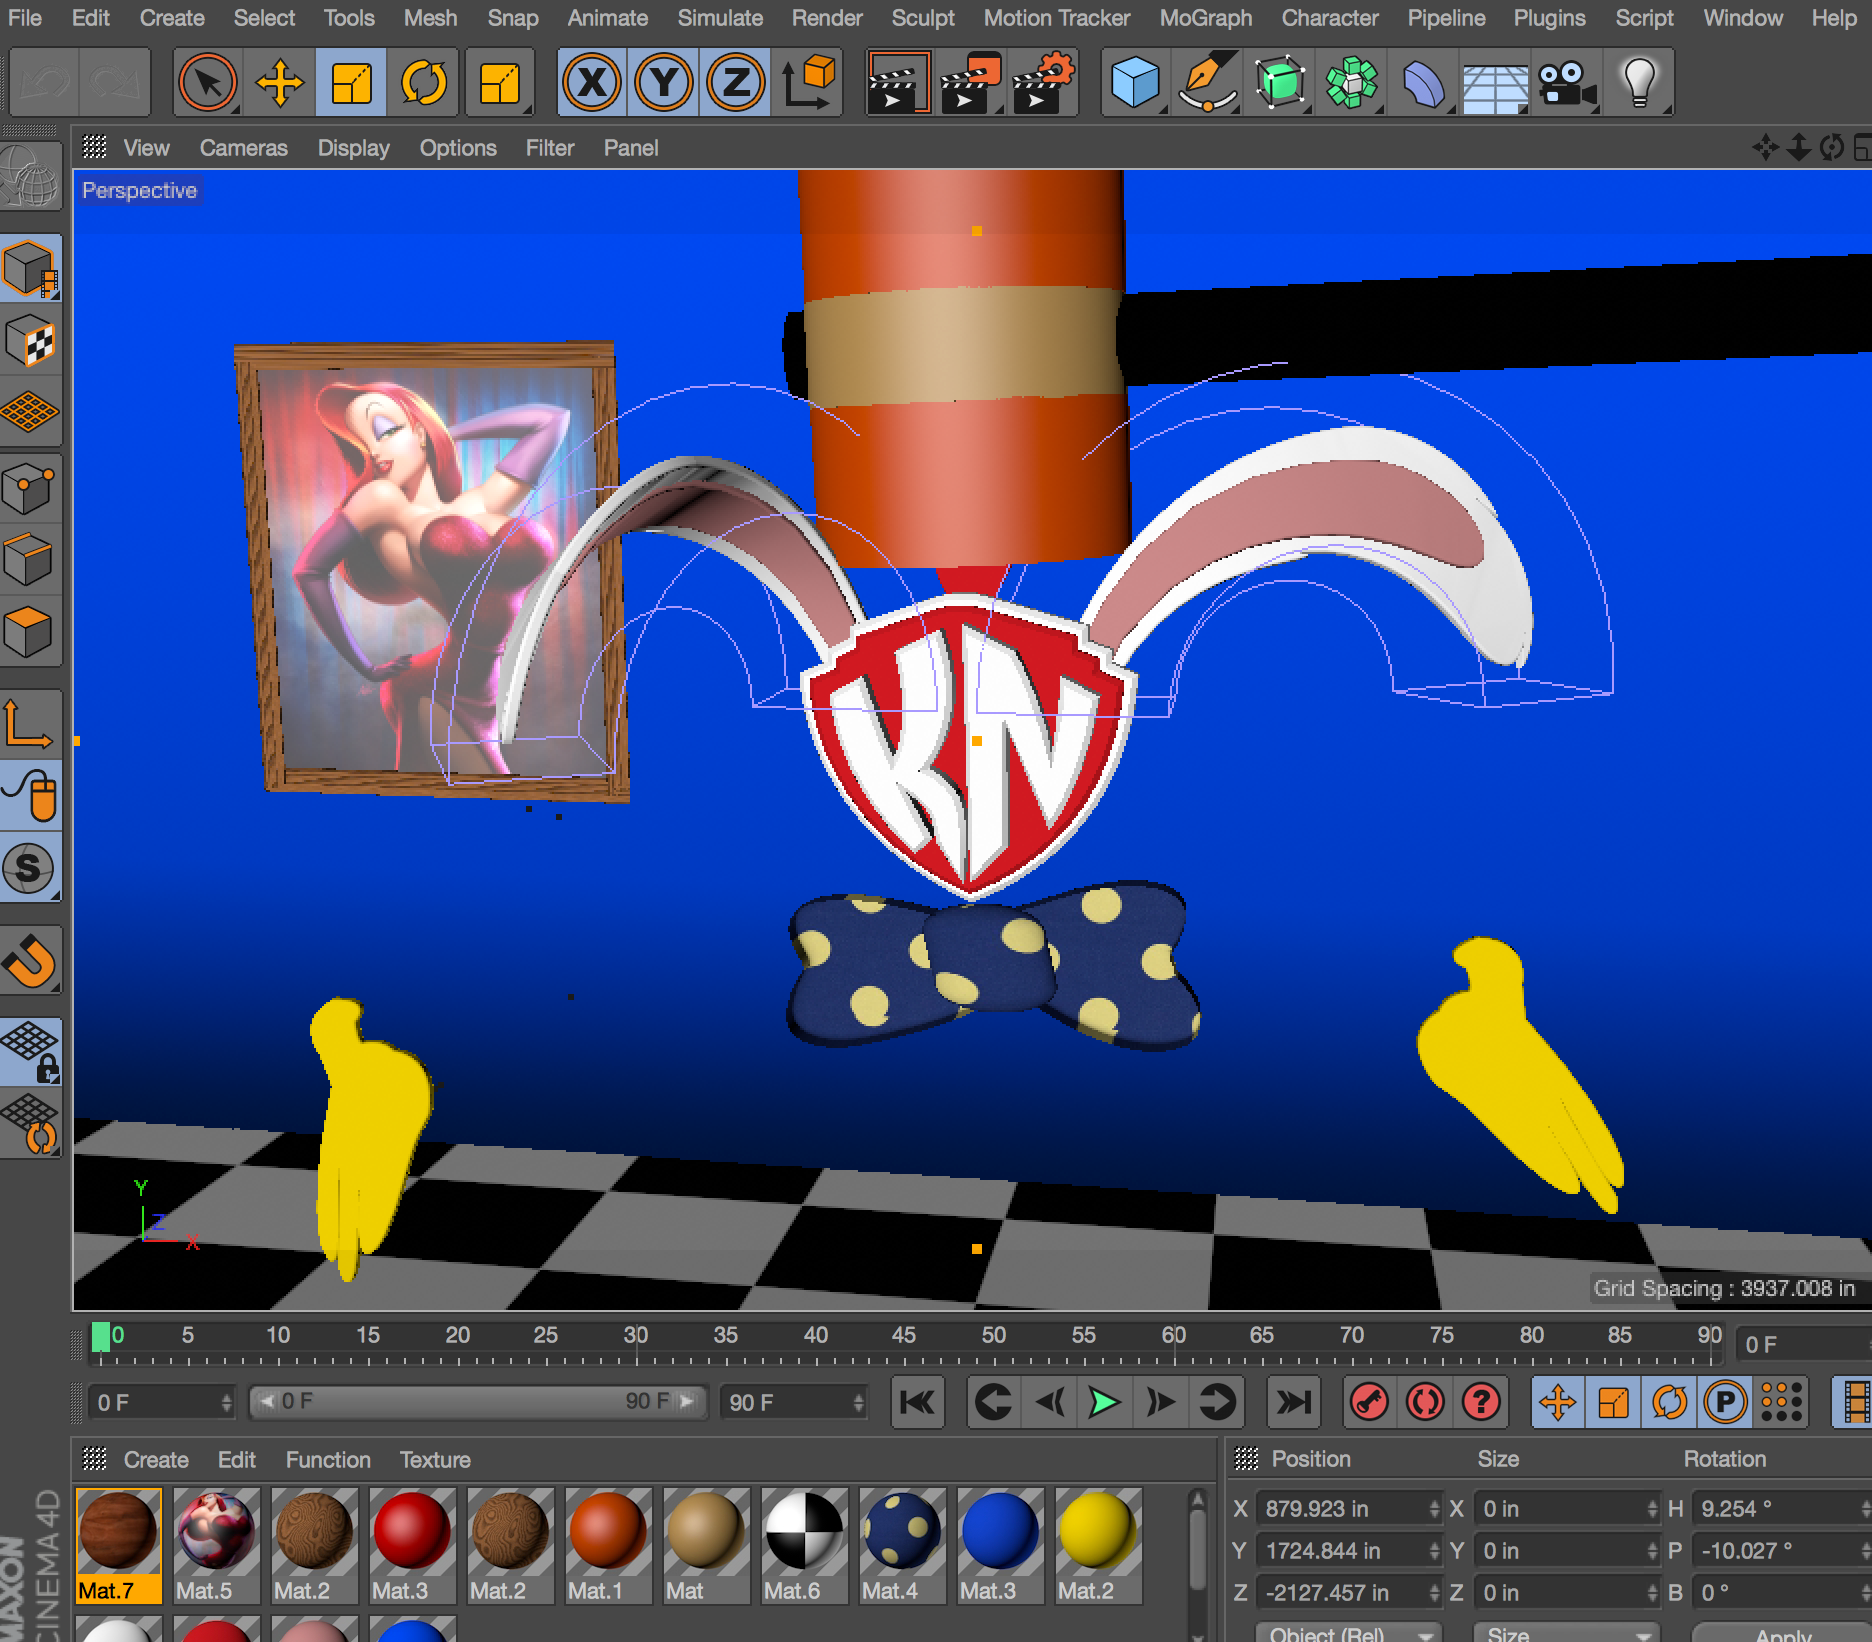This screenshot has height=1642, width=1872.
Task: Switch to Points mode in the left sidebar
Action: [30, 490]
